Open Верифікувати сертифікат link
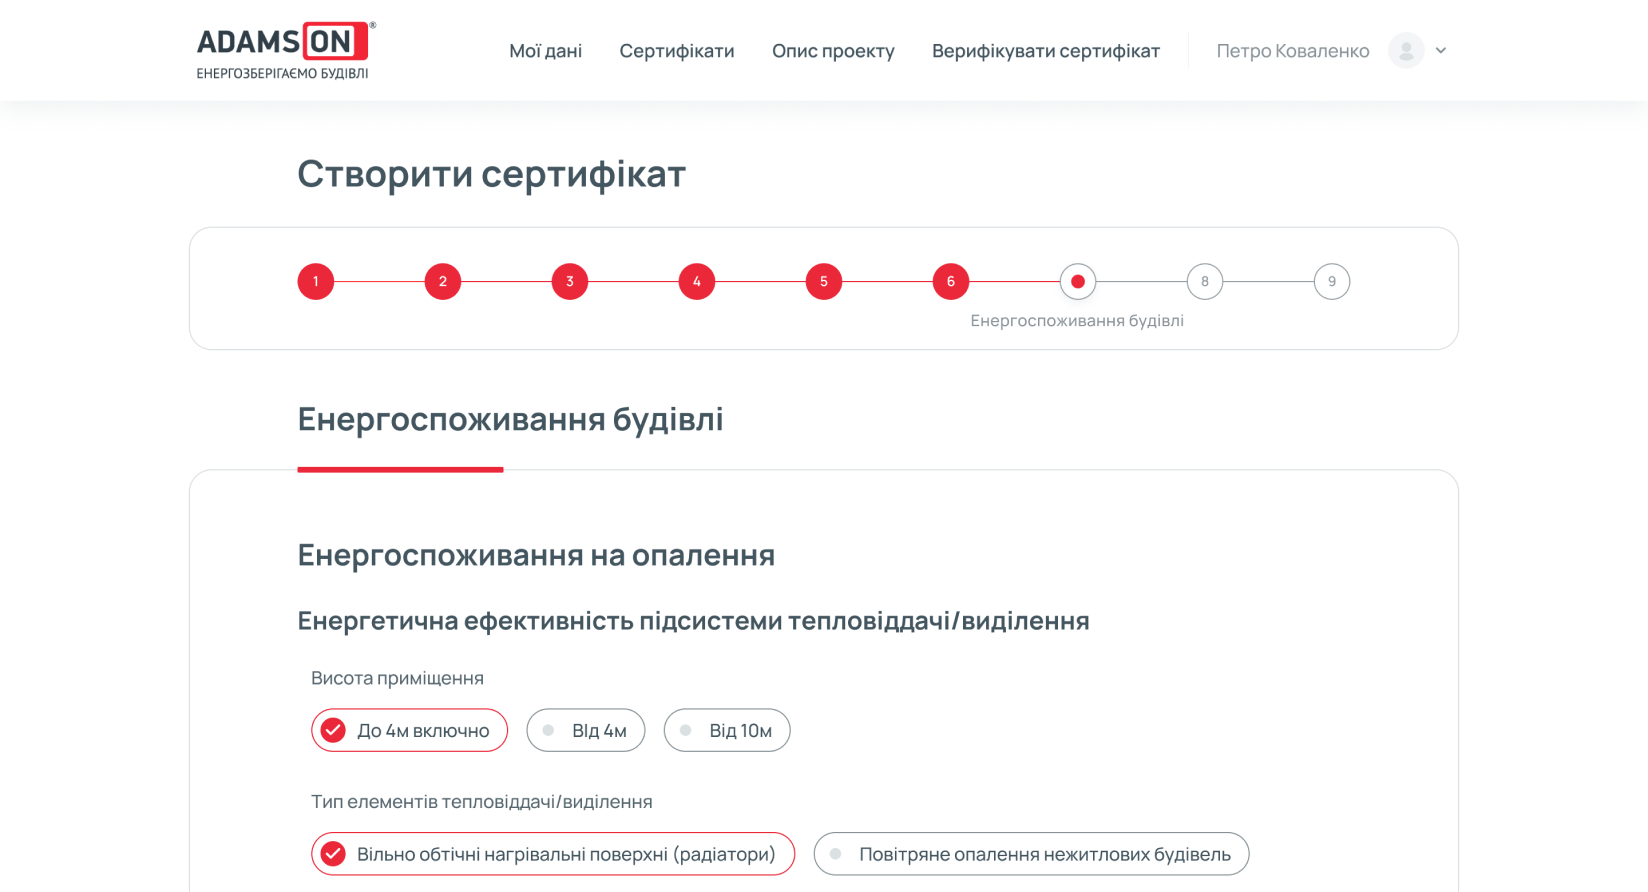The image size is (1648, 892). pyautogui.click(x=1045, y=51)
